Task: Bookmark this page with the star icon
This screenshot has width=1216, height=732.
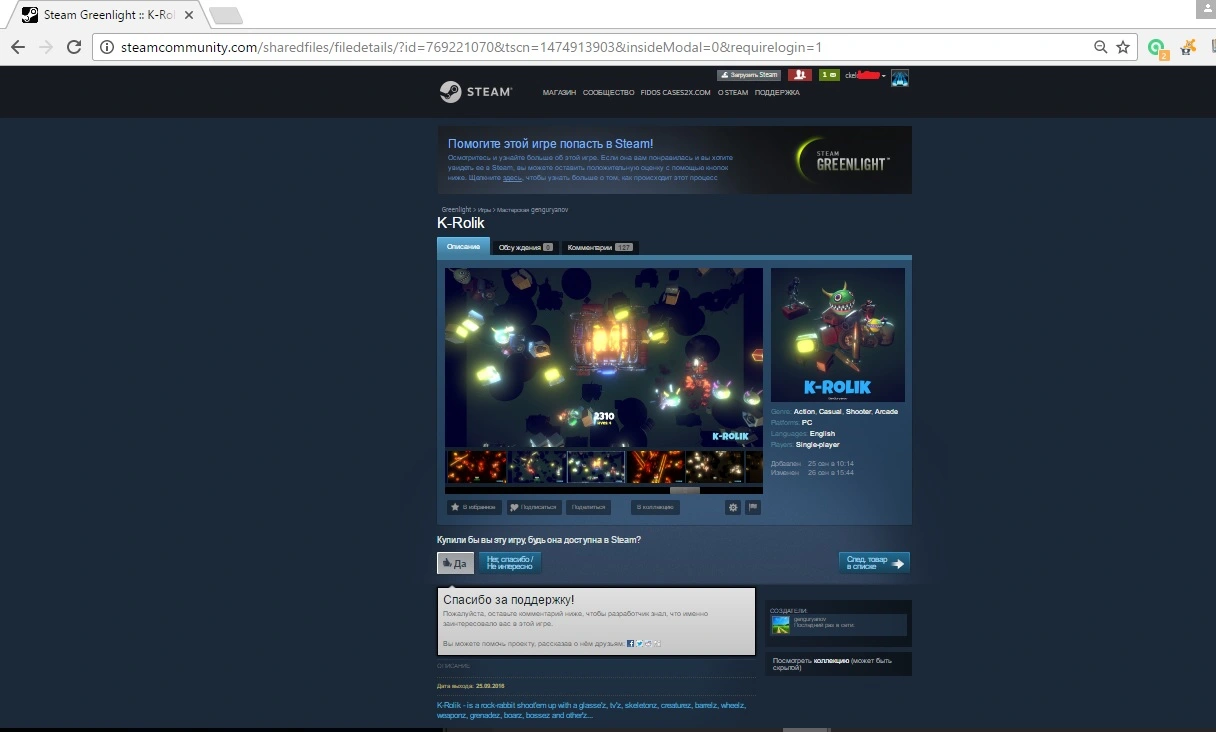Action: tap(1123, 47)
